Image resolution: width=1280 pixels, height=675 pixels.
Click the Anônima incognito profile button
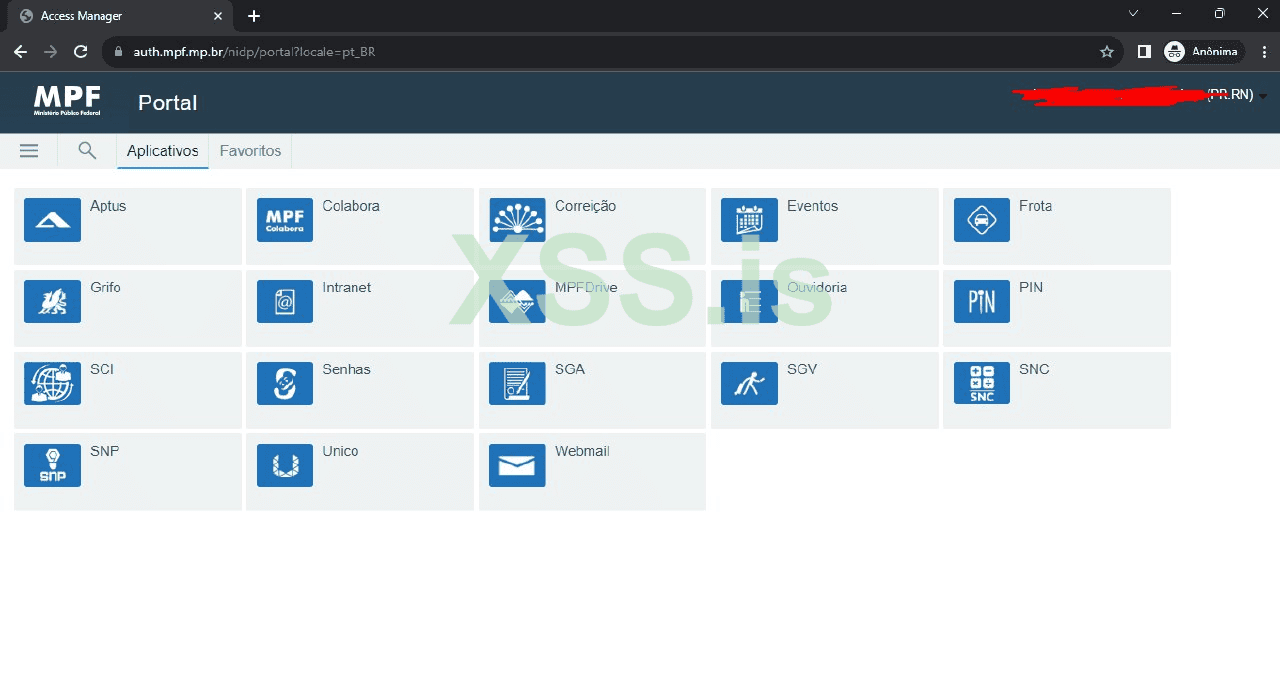[1203, 52]
